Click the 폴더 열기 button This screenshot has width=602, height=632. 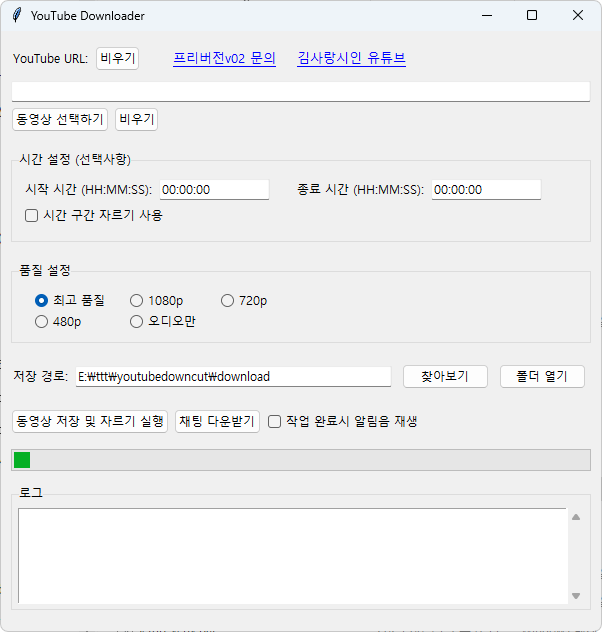click(542, 376)
